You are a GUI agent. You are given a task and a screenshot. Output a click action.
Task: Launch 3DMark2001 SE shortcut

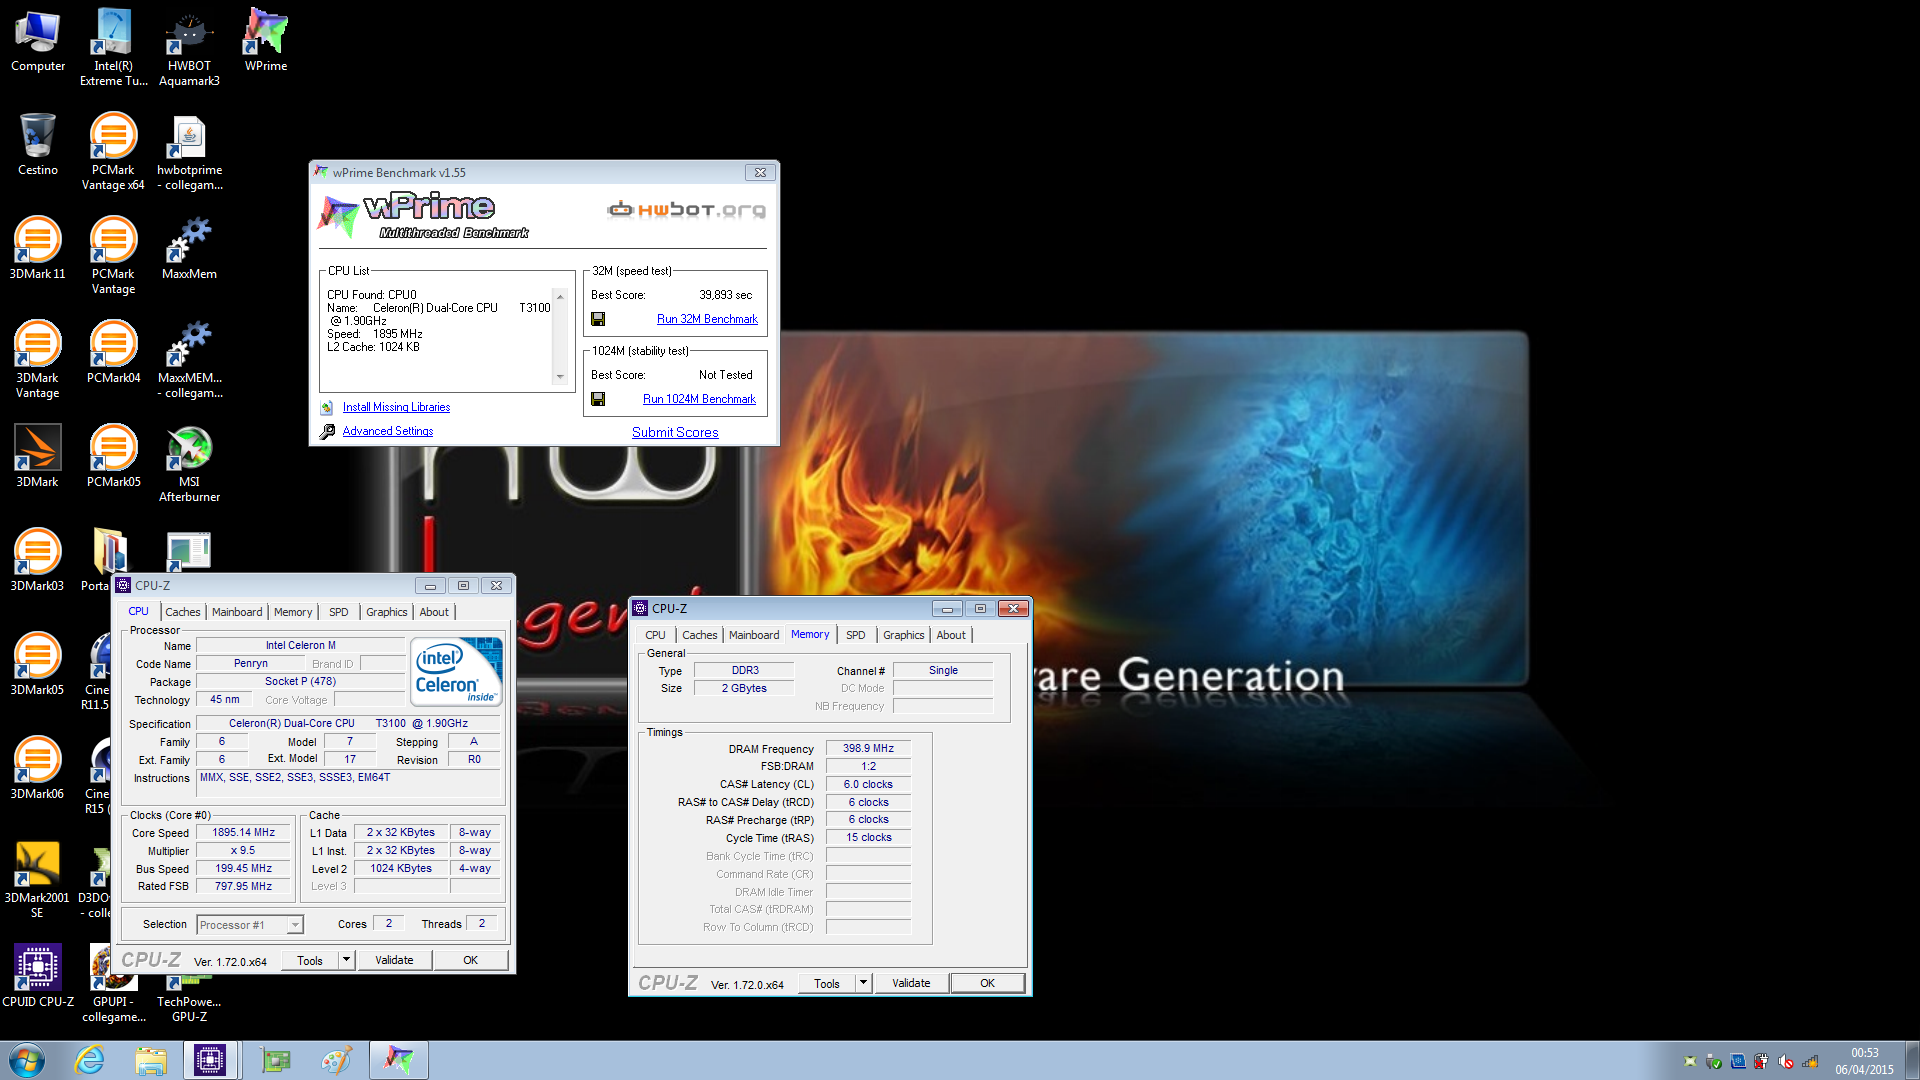38,879
